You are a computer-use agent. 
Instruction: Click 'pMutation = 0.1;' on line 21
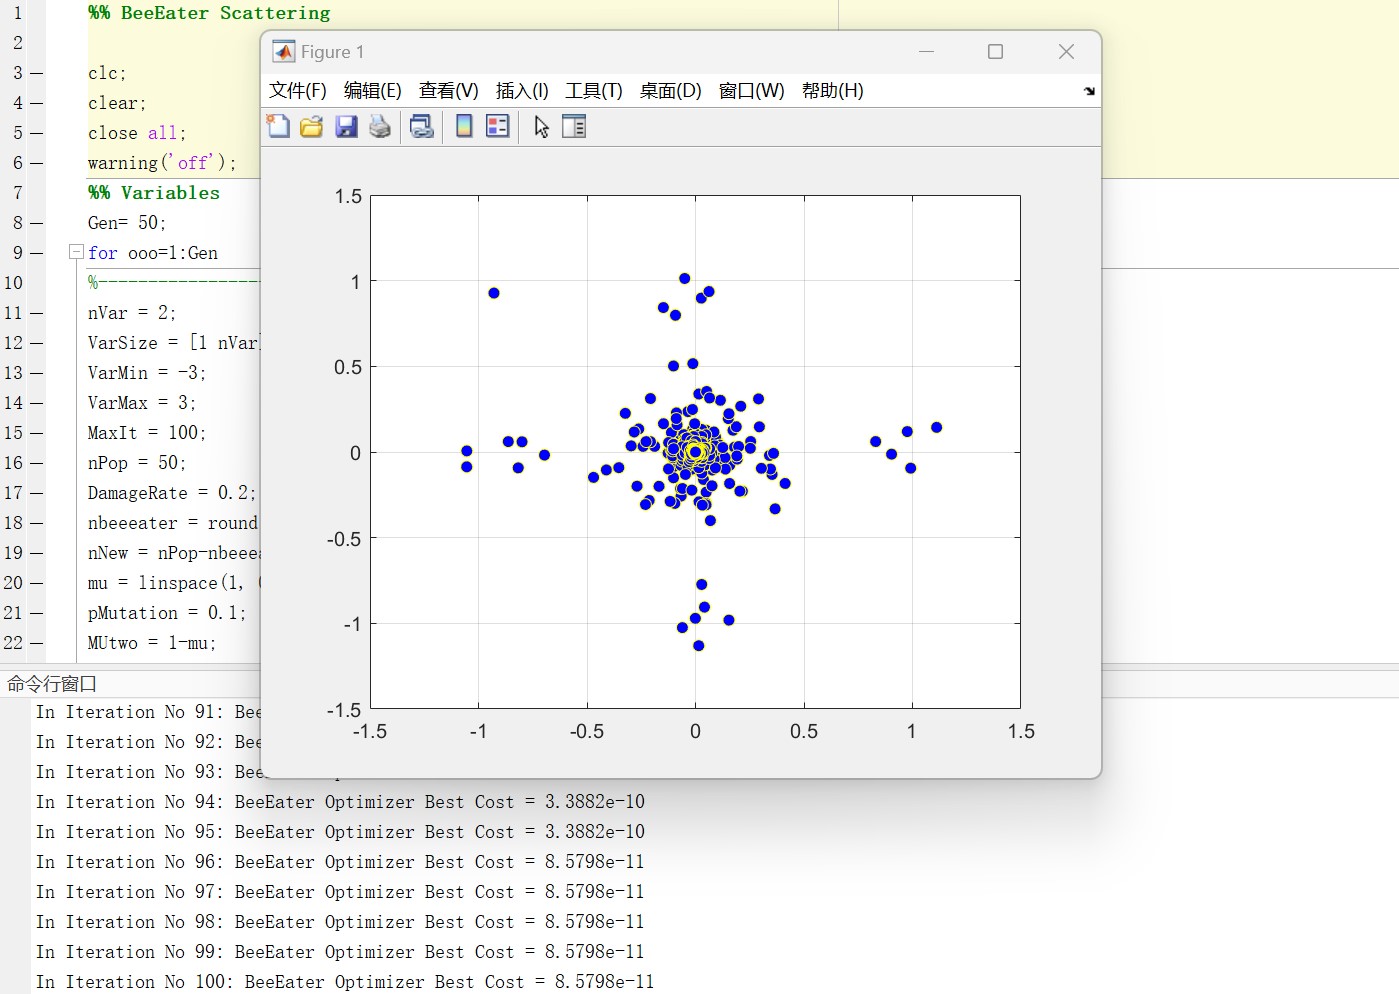167,613
